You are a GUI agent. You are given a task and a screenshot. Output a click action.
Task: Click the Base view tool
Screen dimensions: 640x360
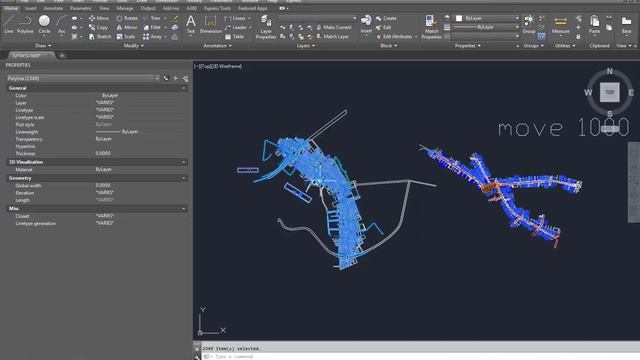pos(627,24)
